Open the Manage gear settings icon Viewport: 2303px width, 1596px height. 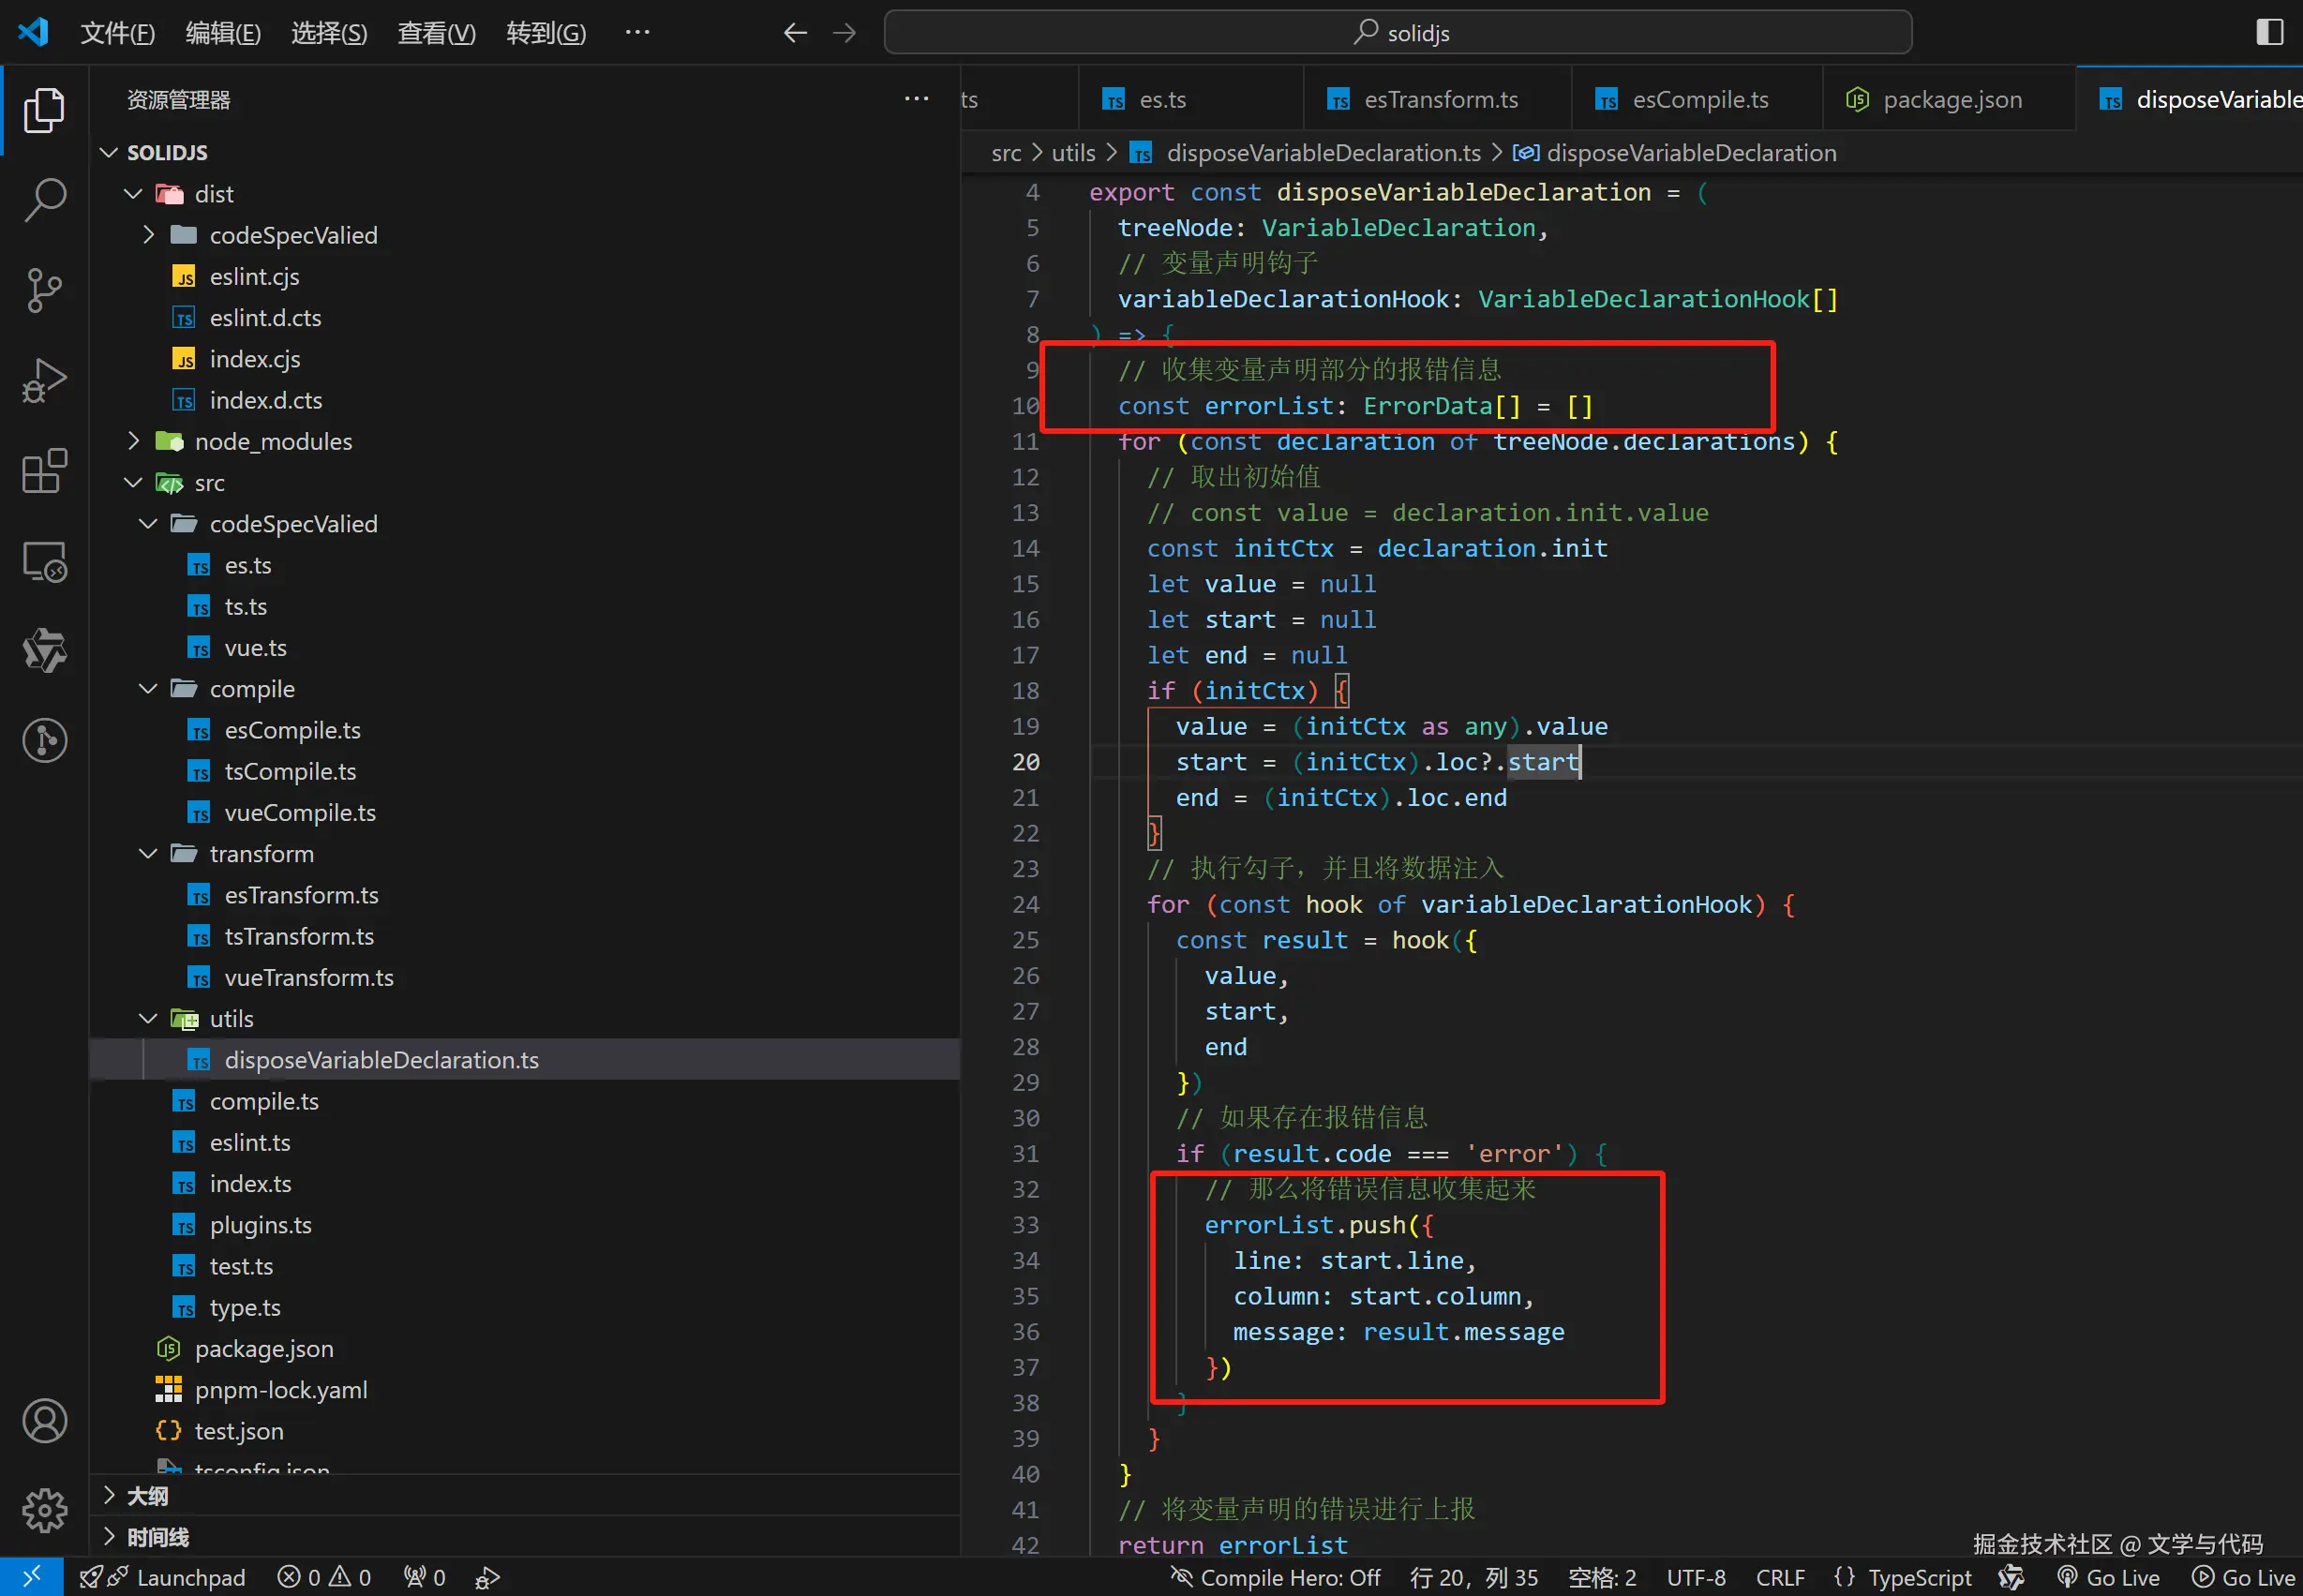44,1510
